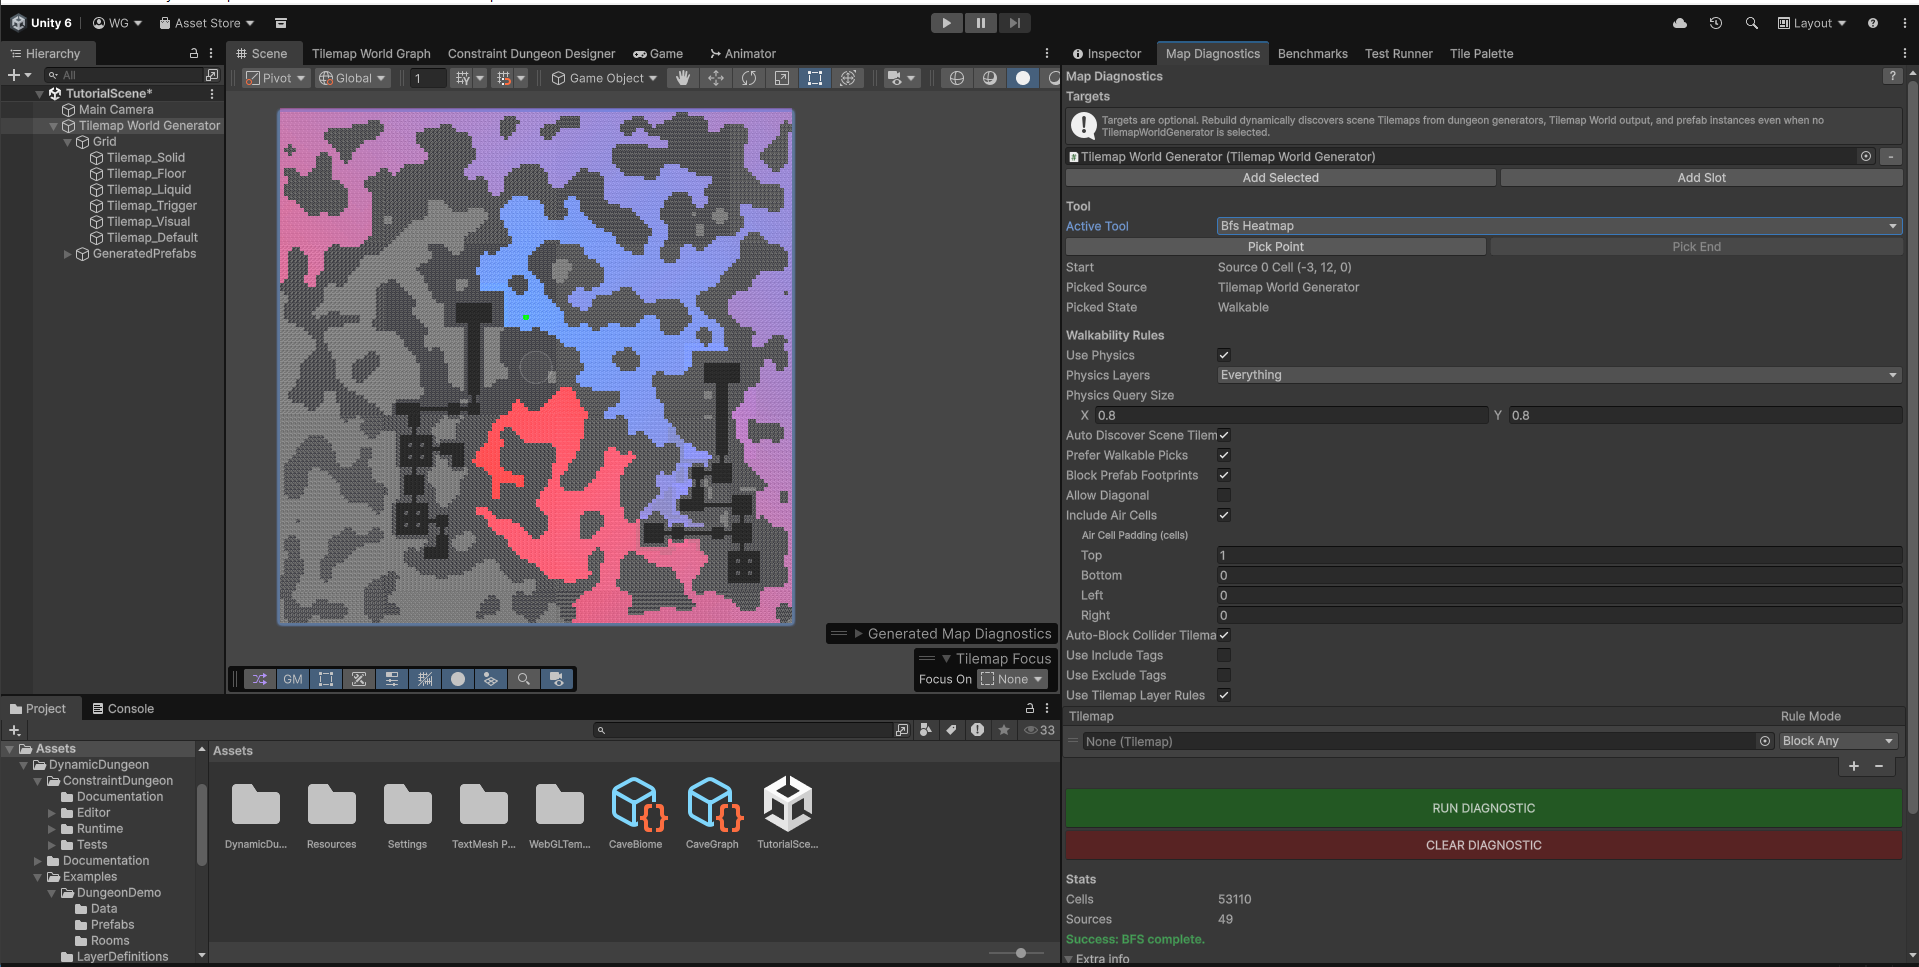Open version history icon in top bar
1919x967 pixels.
pos(1716,23)
